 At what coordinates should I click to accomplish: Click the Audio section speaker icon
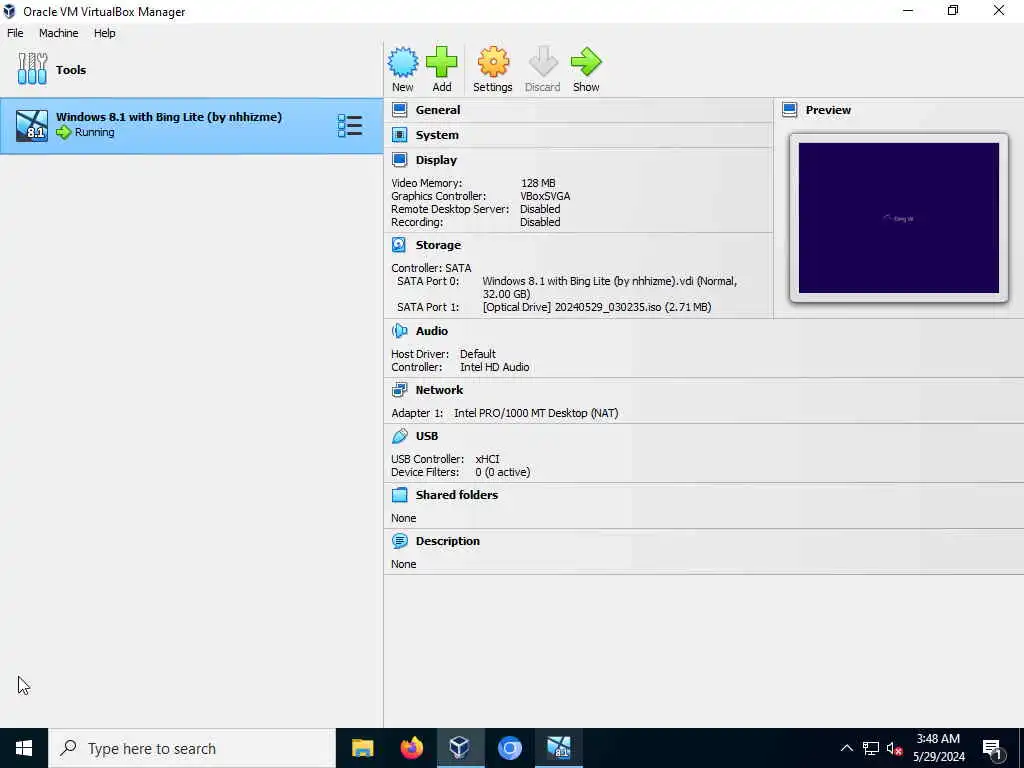point(400,331)
